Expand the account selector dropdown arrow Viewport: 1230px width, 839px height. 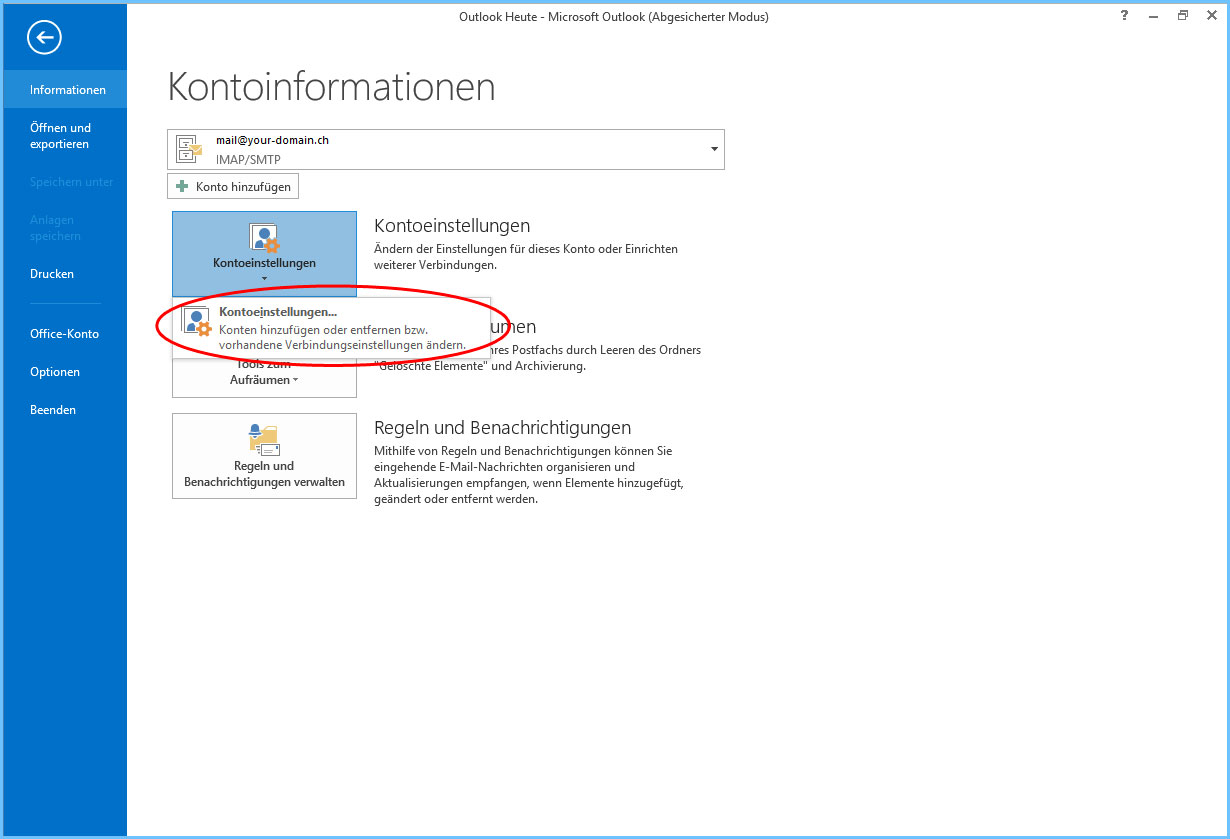coord(714,149)
